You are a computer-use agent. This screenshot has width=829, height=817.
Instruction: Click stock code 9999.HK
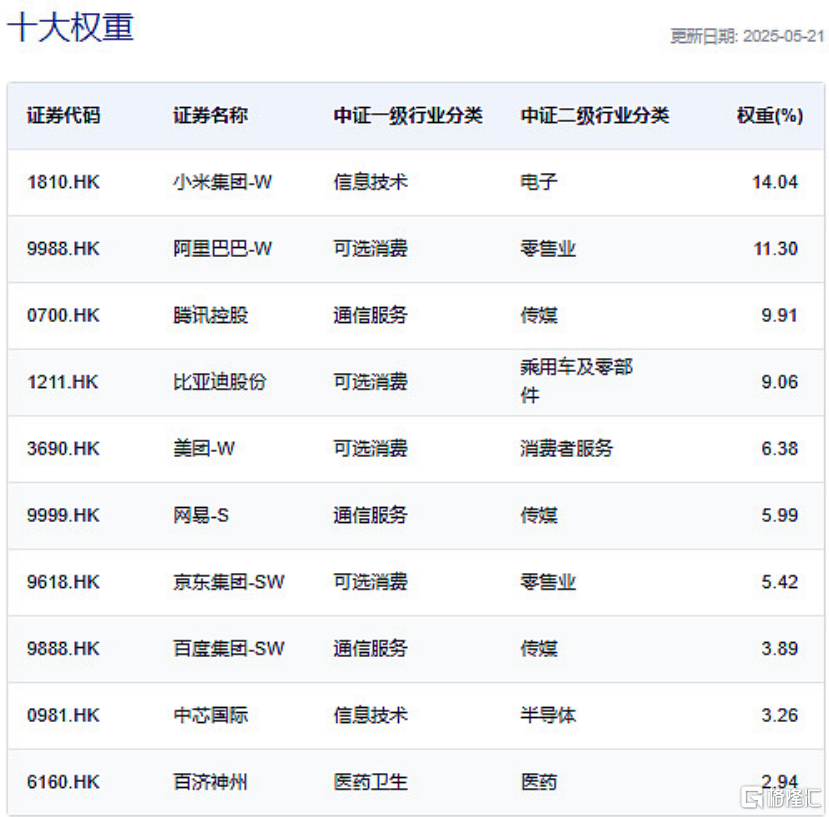coord(63,515)
